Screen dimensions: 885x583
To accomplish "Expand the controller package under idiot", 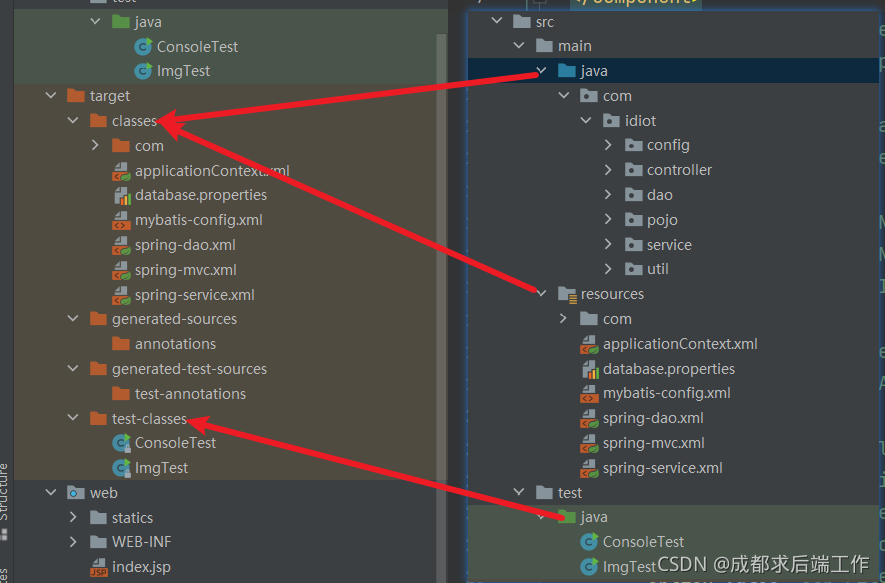I will pos(607,169).
